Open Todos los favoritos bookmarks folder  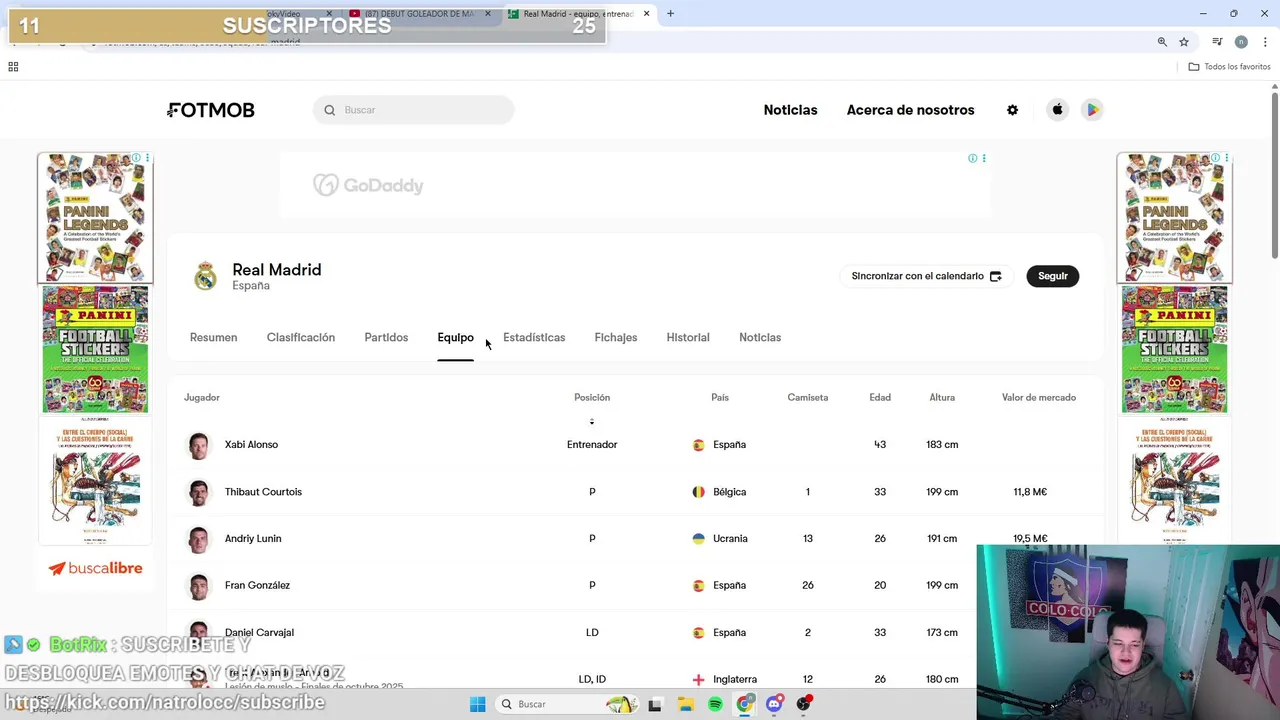[x=1229, y=67]
